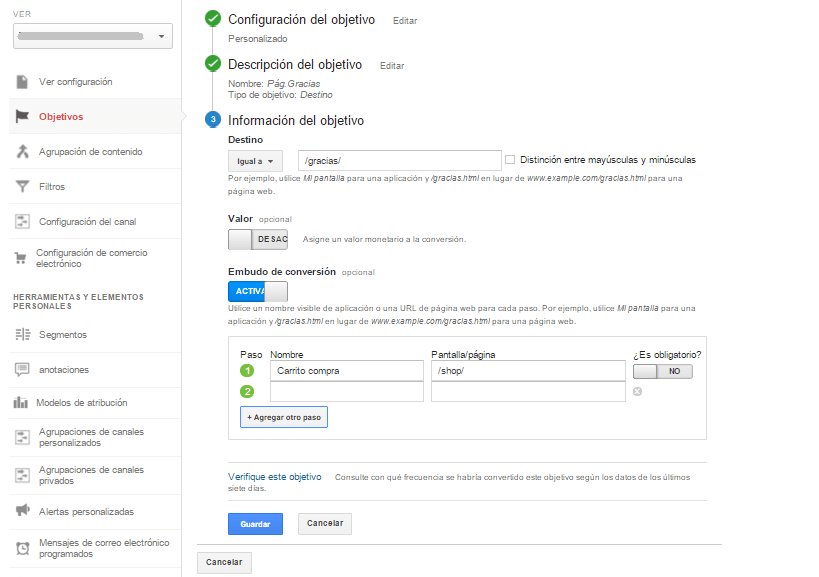Toggle the ¿Es obligatorio? switch for step 1
The height and width of the screenshot is (577, 819).
click(x=662, y=371)
